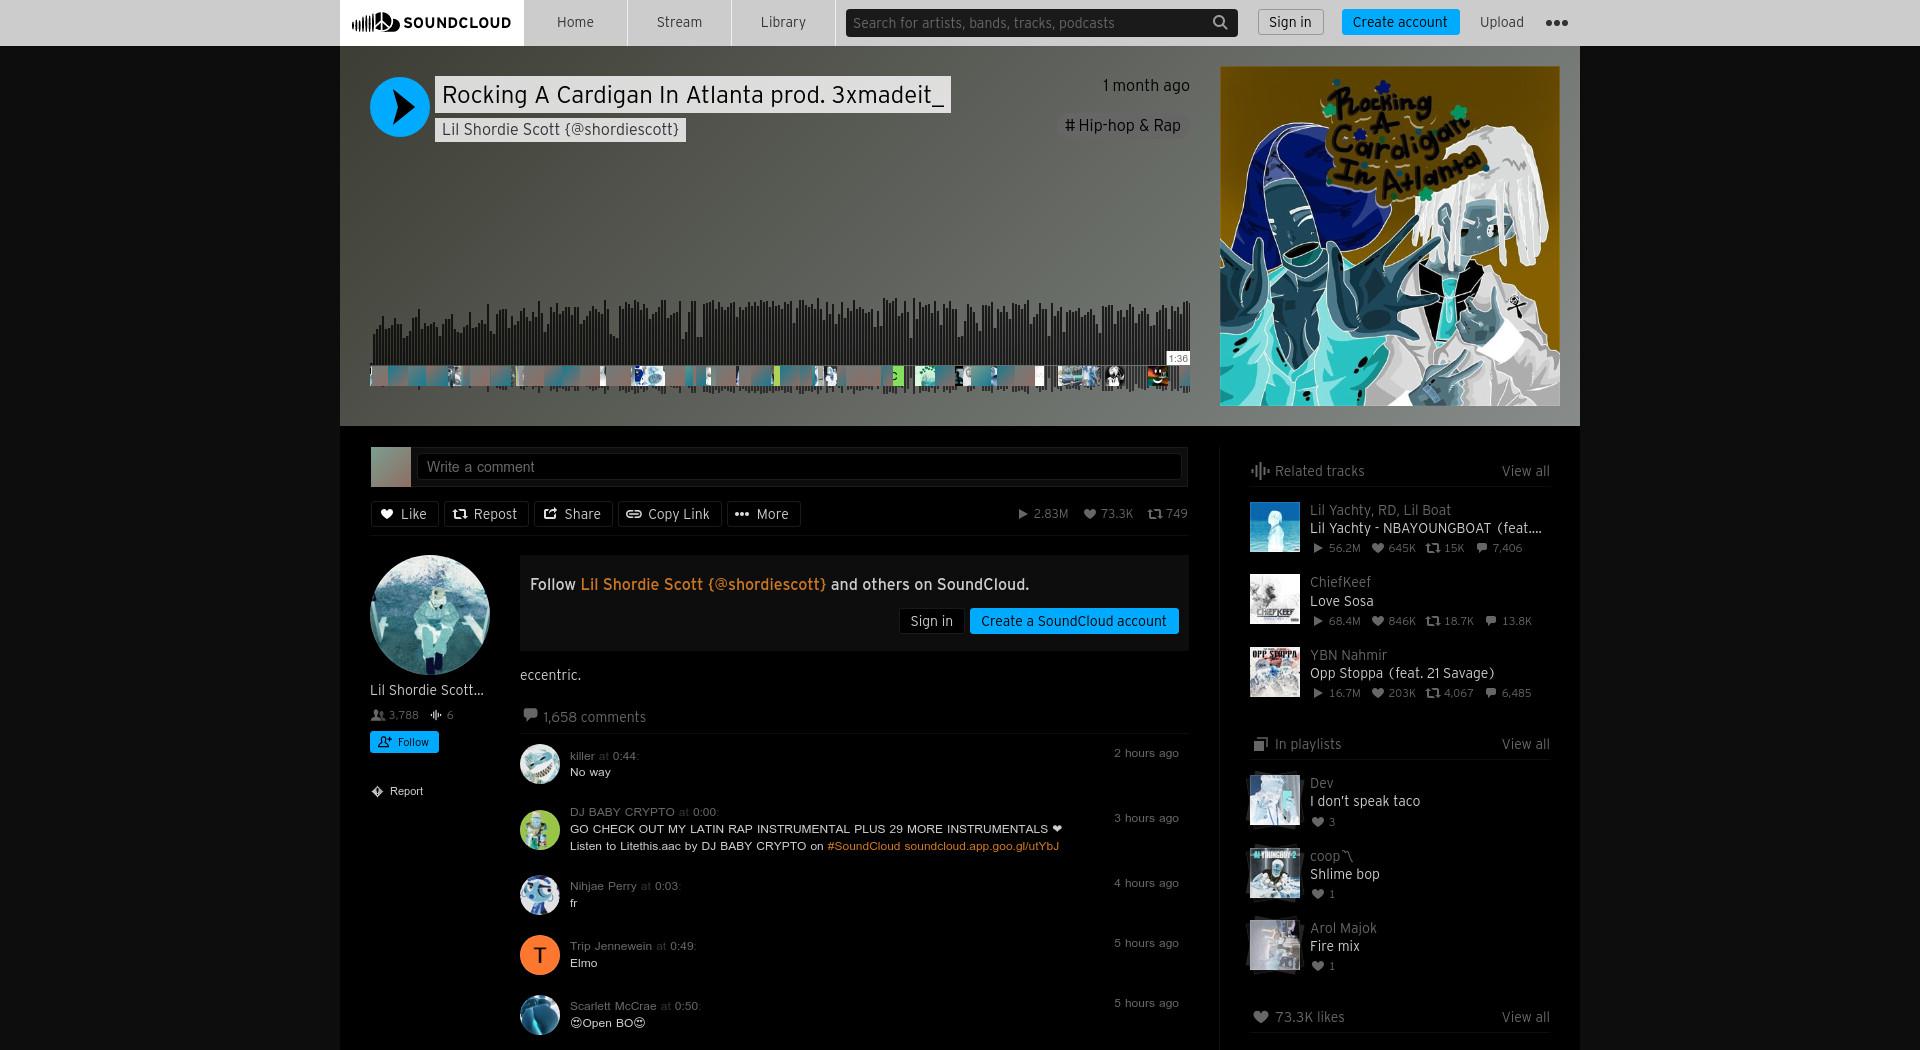
Task: Open YBN Nahmir artist link
Action: pyautogui.click(x=1348, y=655)
